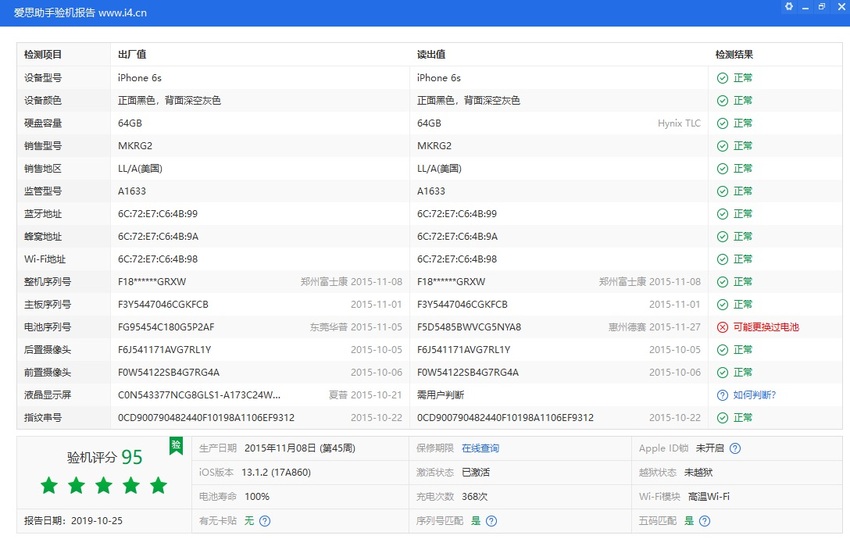Select the factory 指纹串号 serial value
The height and width of the screenshot is (539, 850).
pyautogui.click(x=206, y=418)
